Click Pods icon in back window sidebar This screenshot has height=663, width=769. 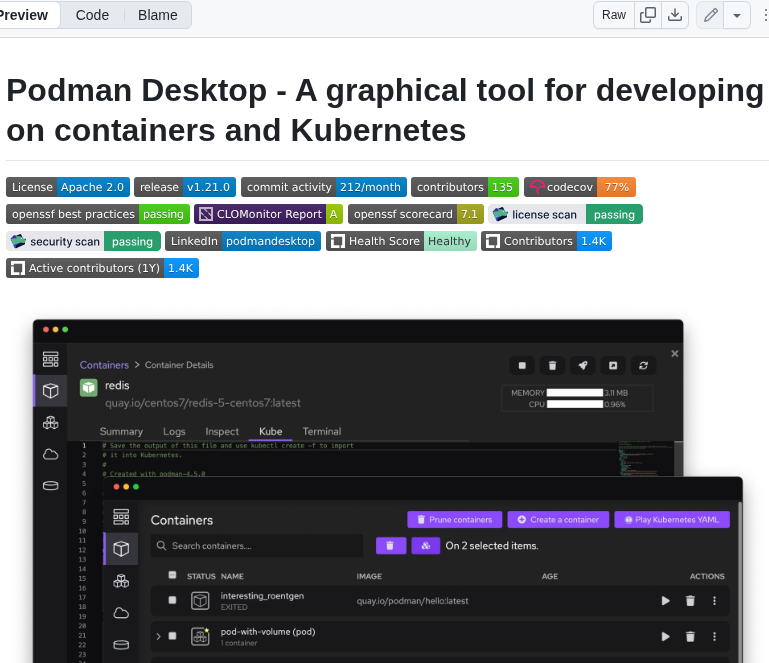(51, 422)
